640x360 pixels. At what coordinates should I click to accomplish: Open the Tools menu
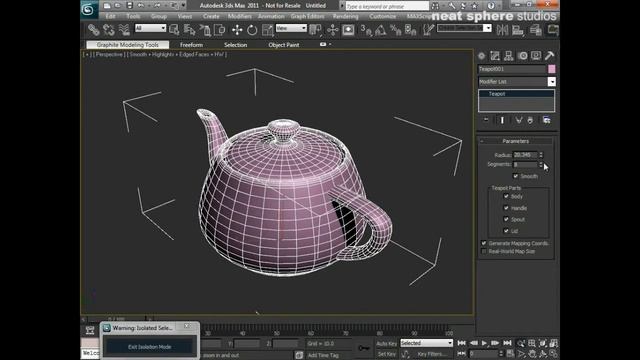click(133, 16)
